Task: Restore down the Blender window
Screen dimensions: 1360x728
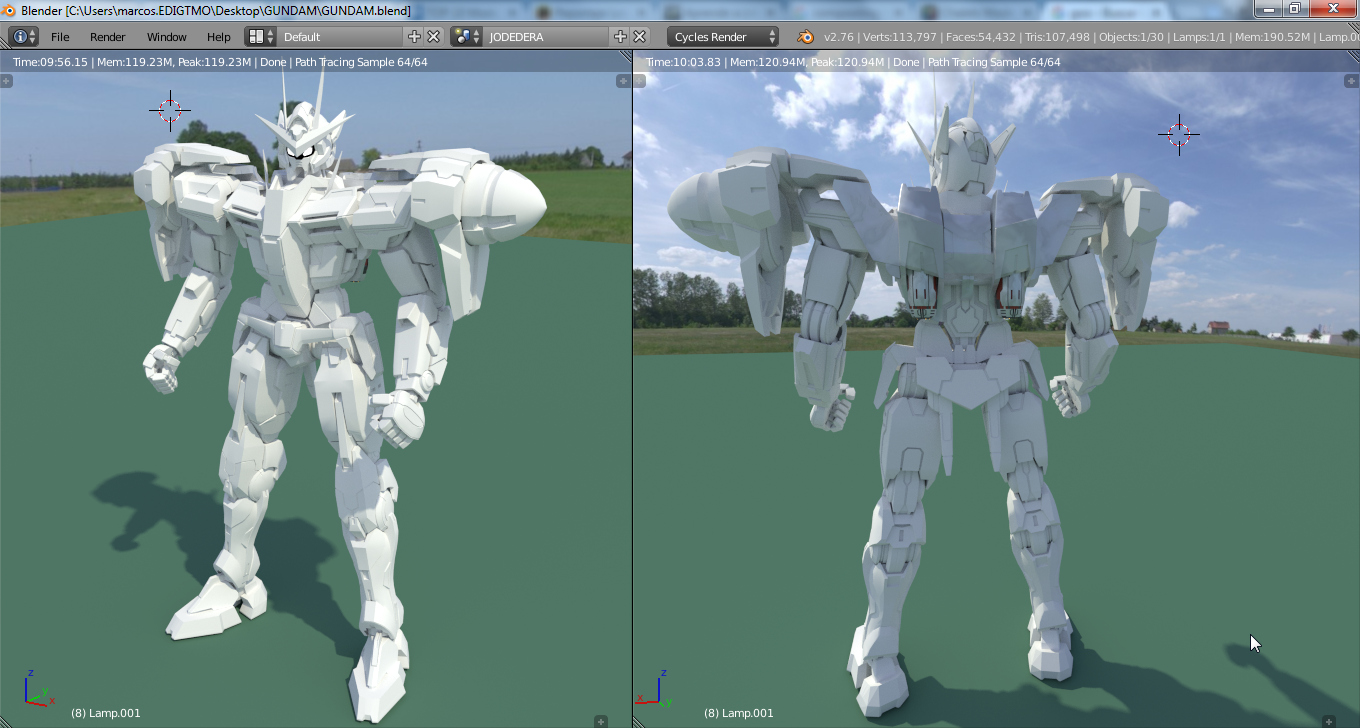Action: pos(1295,9)
